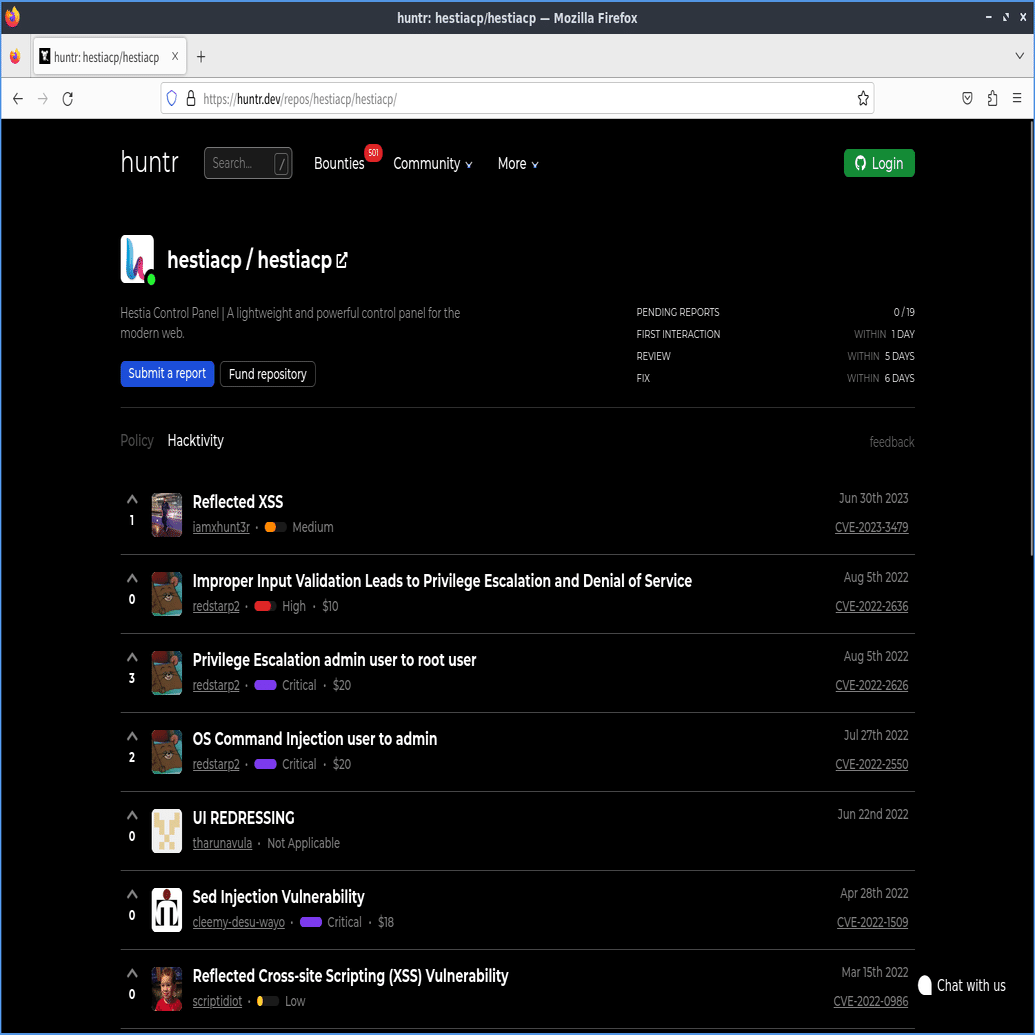
Task: Click the browser URL address bar
Action: click(x=518, y=99)
